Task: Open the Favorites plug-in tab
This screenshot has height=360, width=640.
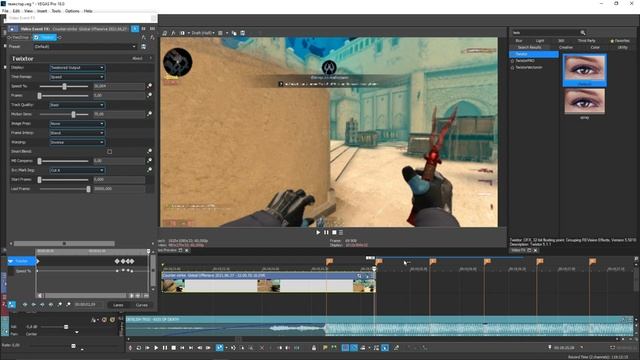Action: pyautogui.click(x=620, y=40)
